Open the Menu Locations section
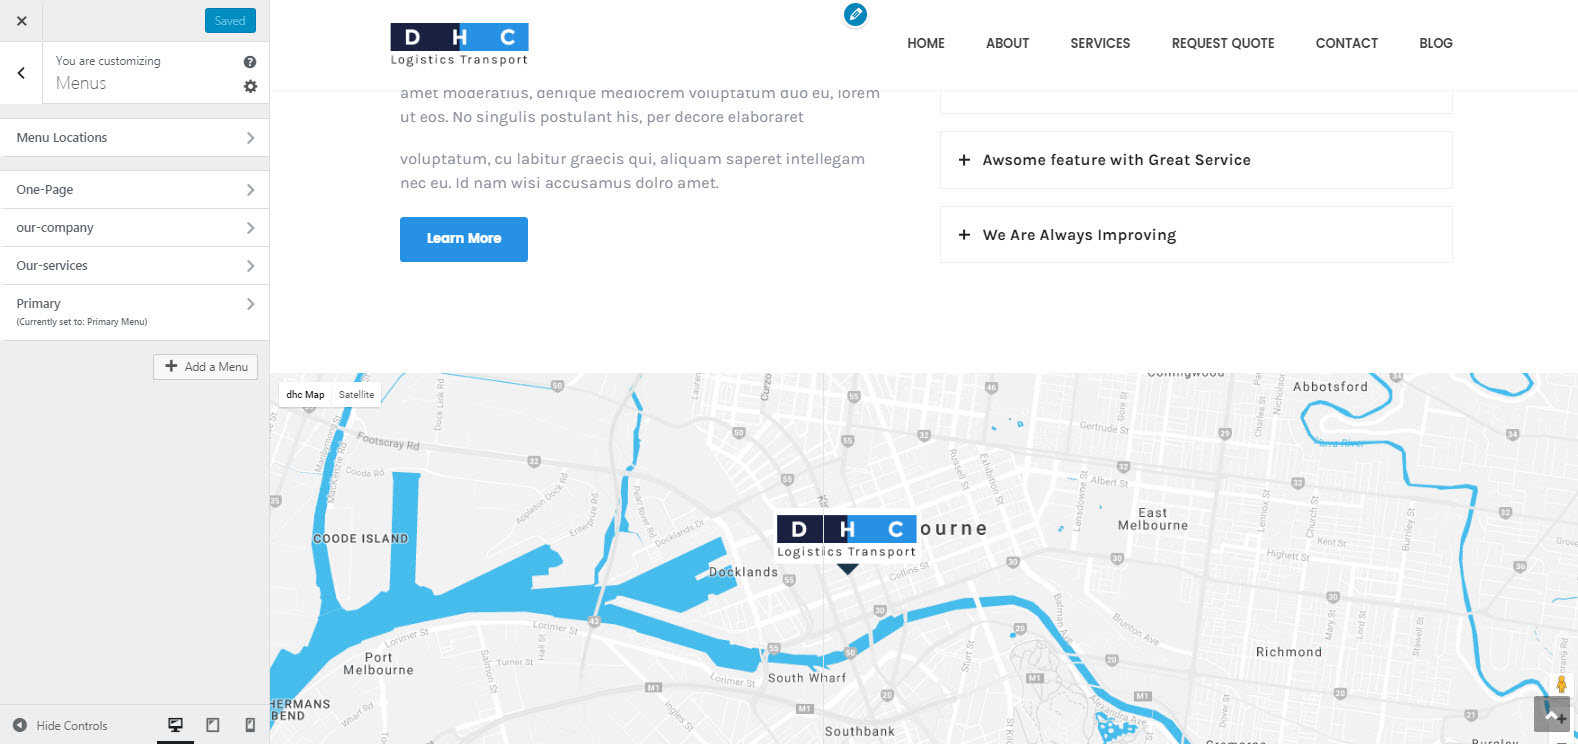Viewport: 1578px width, 744px height. pyautogui.click(x=134, y=138)
